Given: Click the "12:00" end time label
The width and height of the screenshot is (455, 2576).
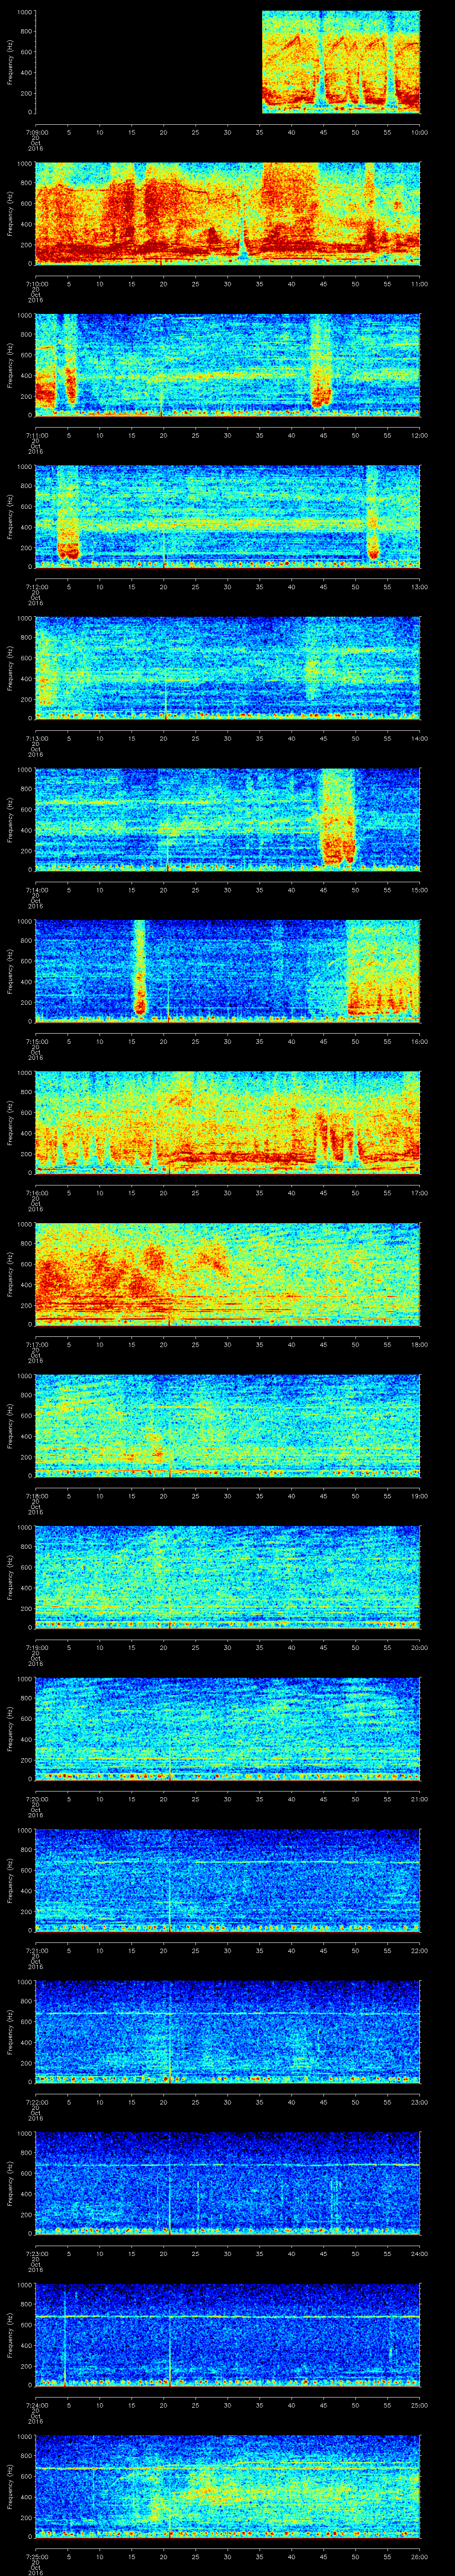Looking at the screenshot, I should pos(420,435).
